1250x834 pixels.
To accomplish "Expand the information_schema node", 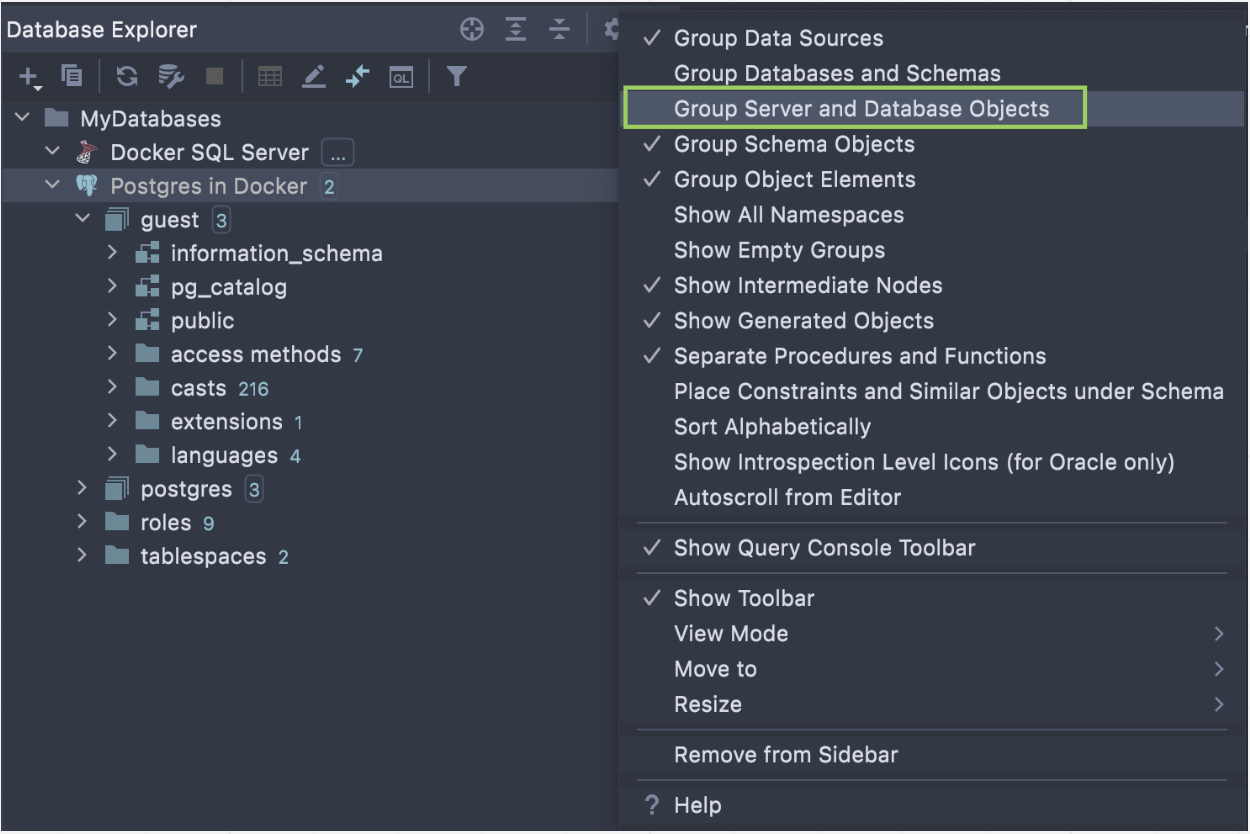I will tap(112, 254).
